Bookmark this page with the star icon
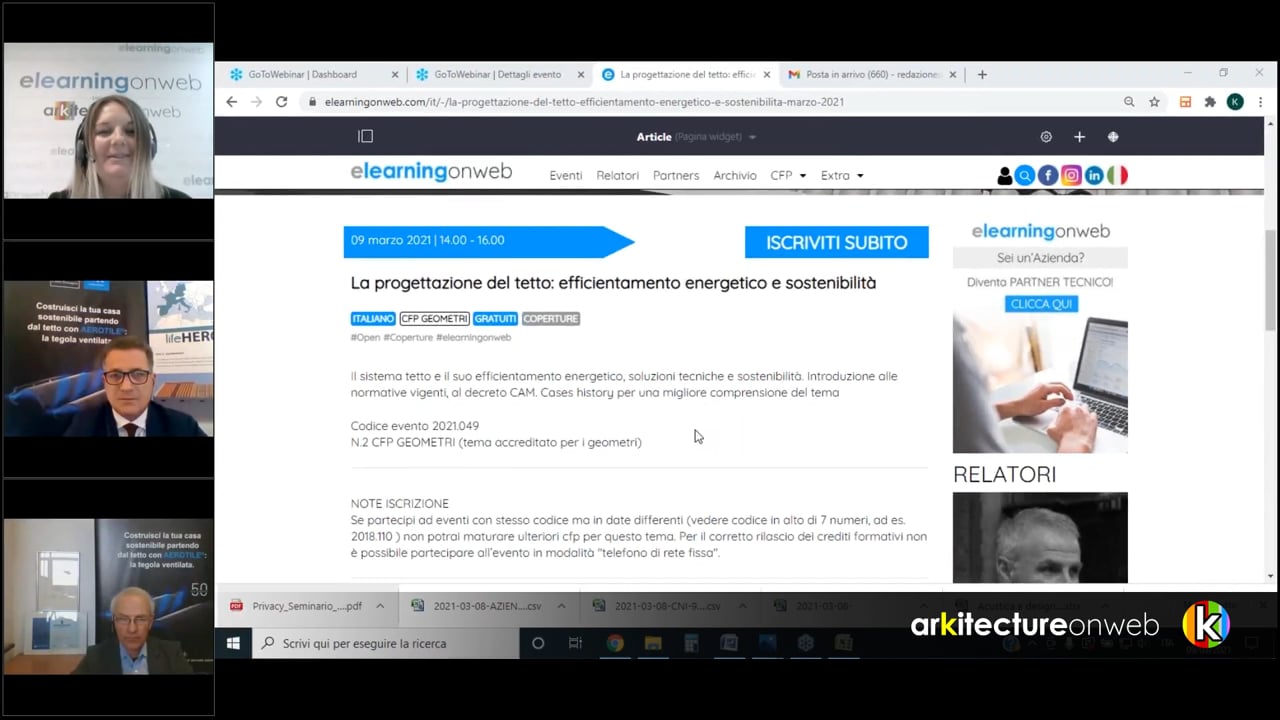This screenshot has height=720, width=1280. [1154, 102]
